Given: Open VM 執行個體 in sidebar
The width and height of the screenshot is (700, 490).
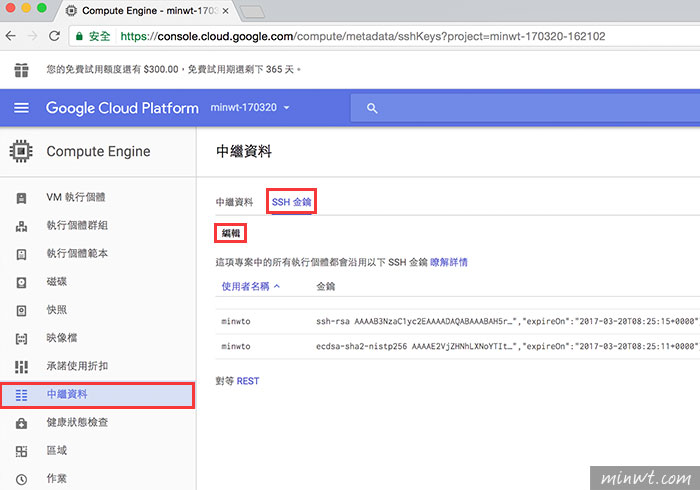Looking at the screenshot, I should tap(76, 197).
